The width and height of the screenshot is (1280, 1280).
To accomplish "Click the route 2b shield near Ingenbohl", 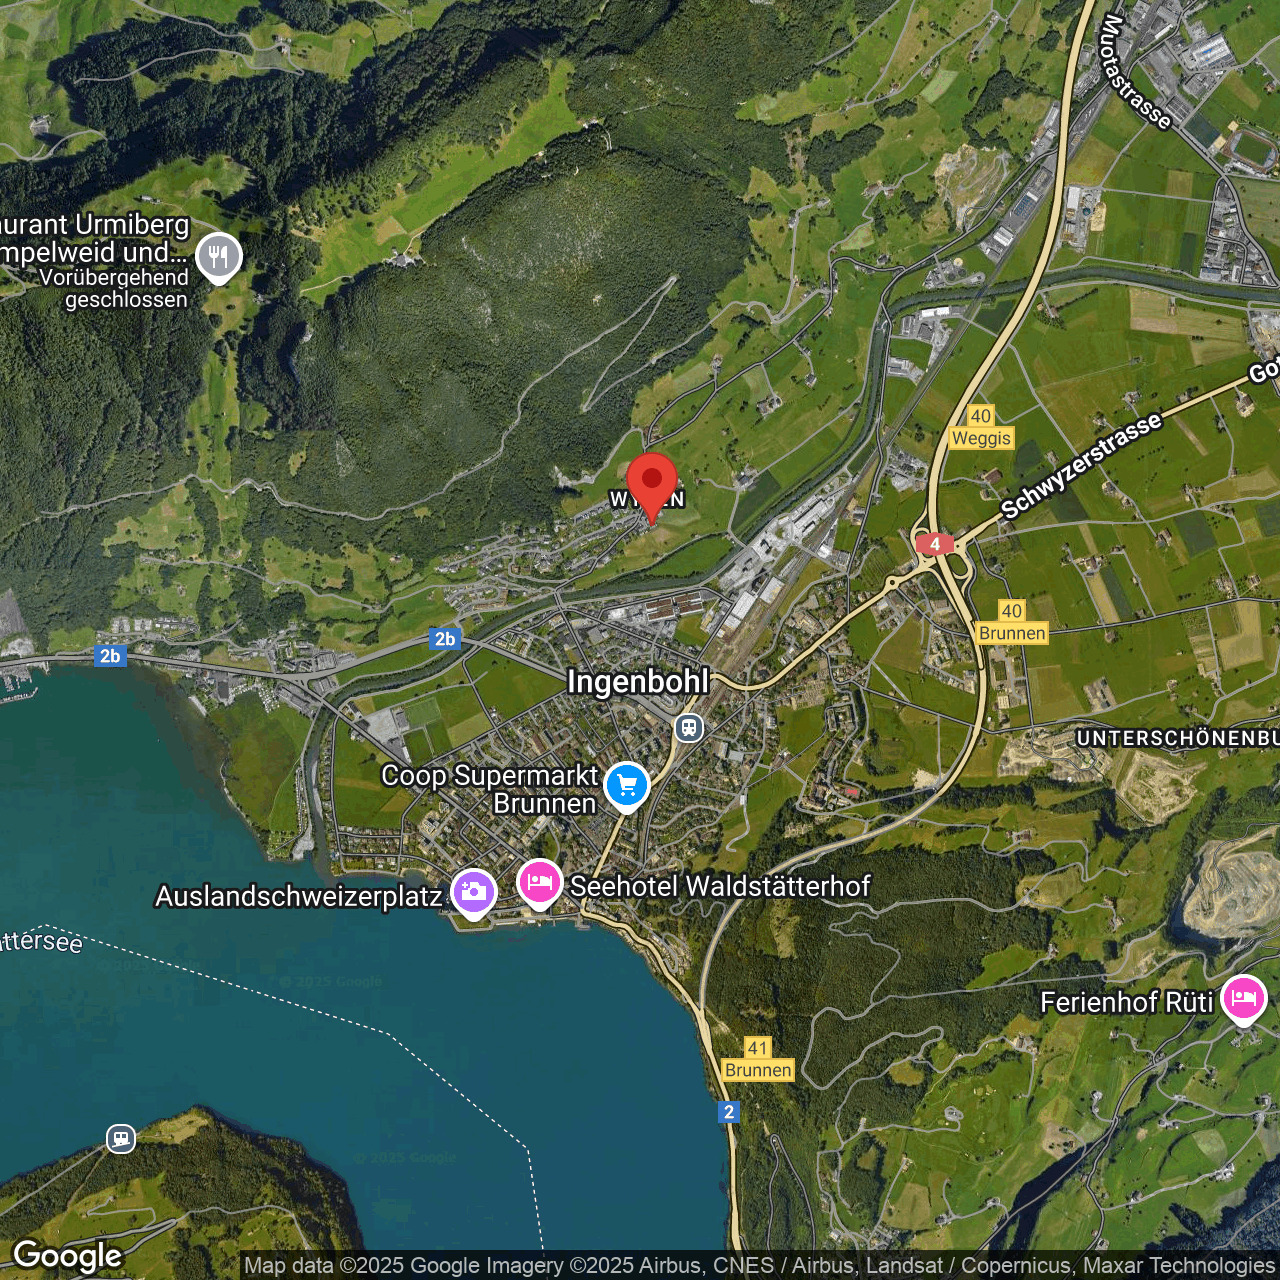I will 446,638.
